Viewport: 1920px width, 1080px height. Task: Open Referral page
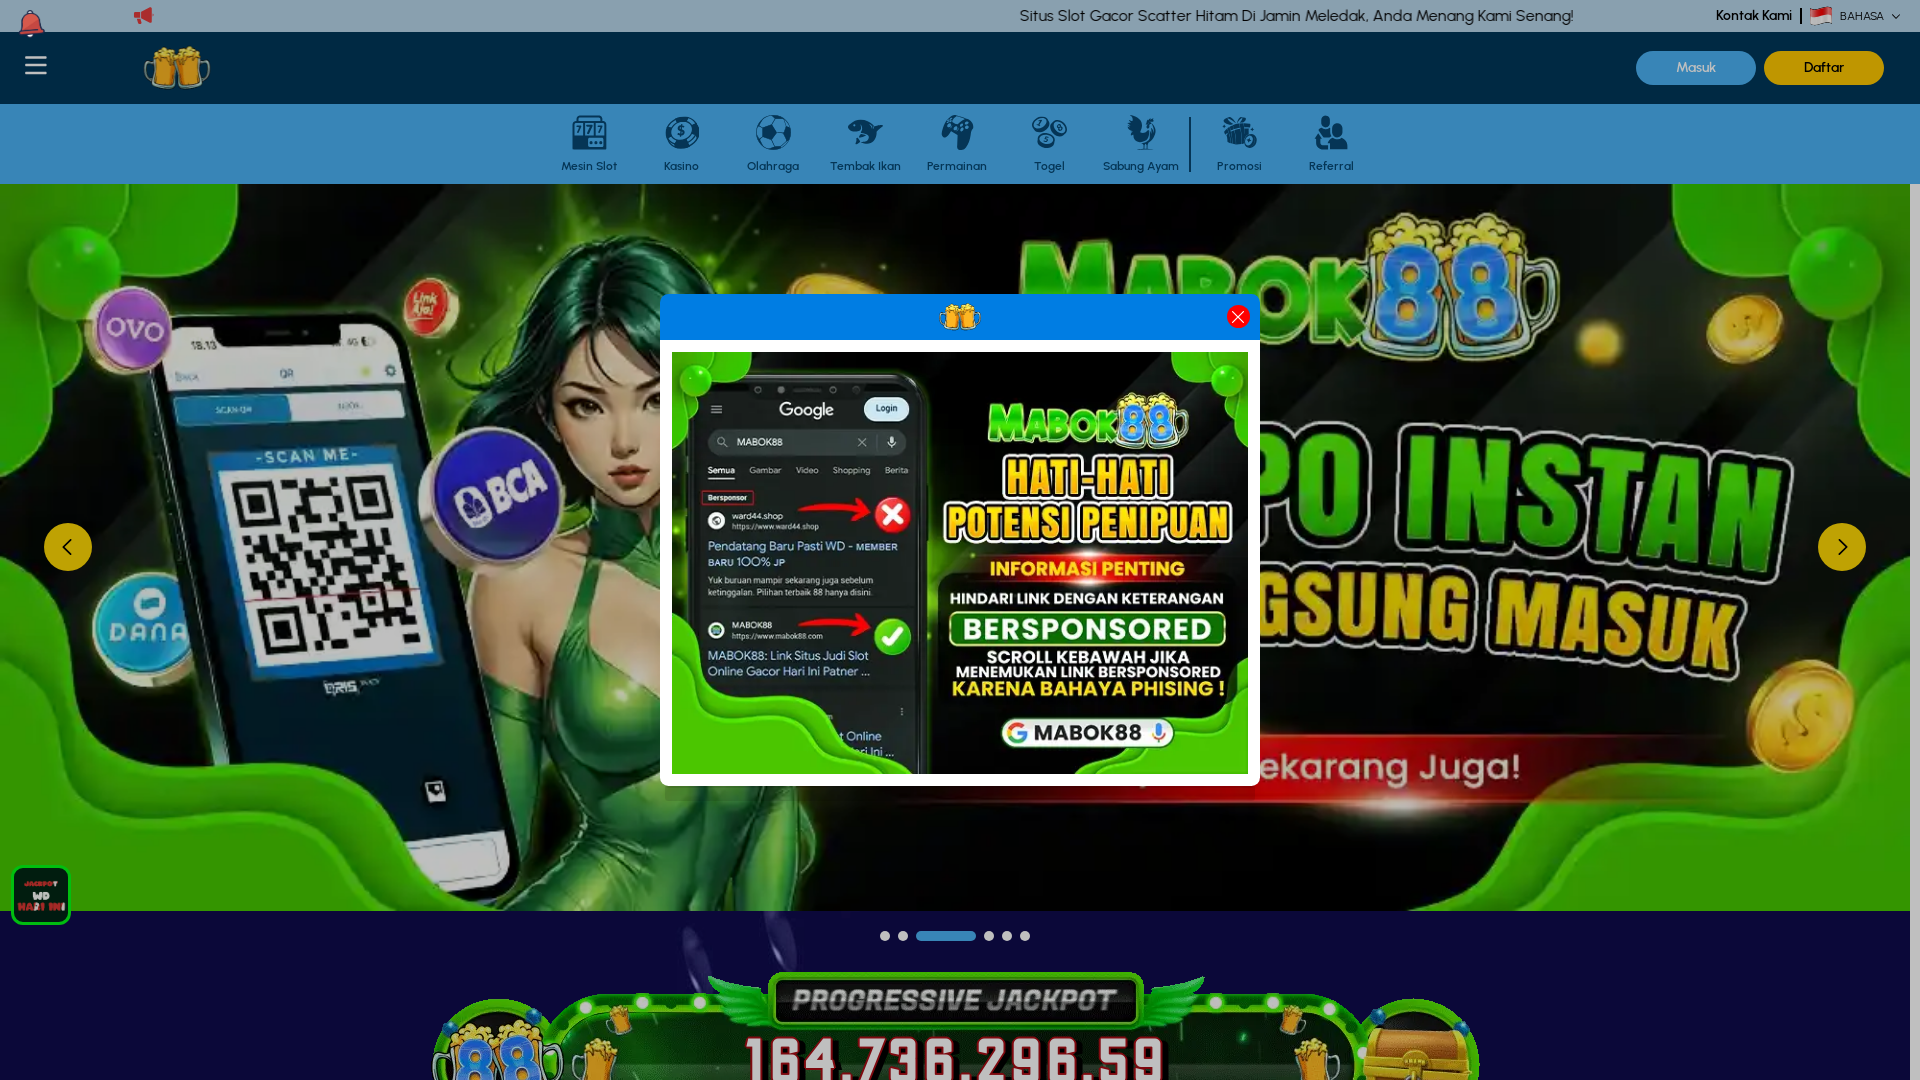tap(1331, 144)
